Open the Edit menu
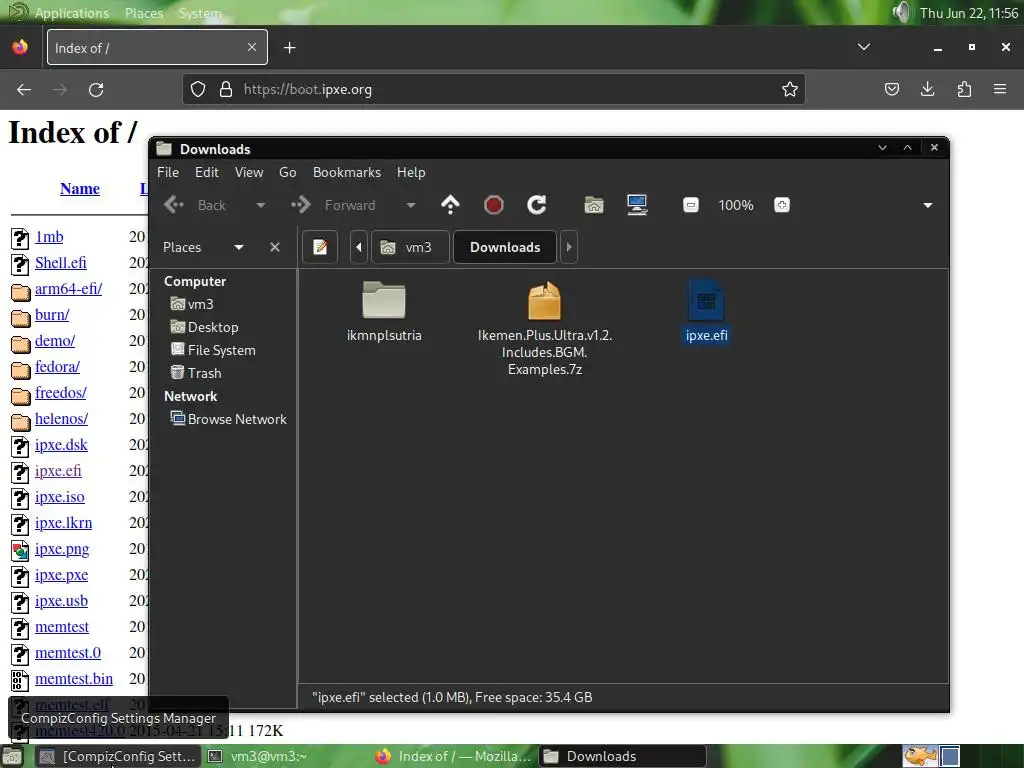Viewport: 1024px width, 768px height. click(206, 172)
